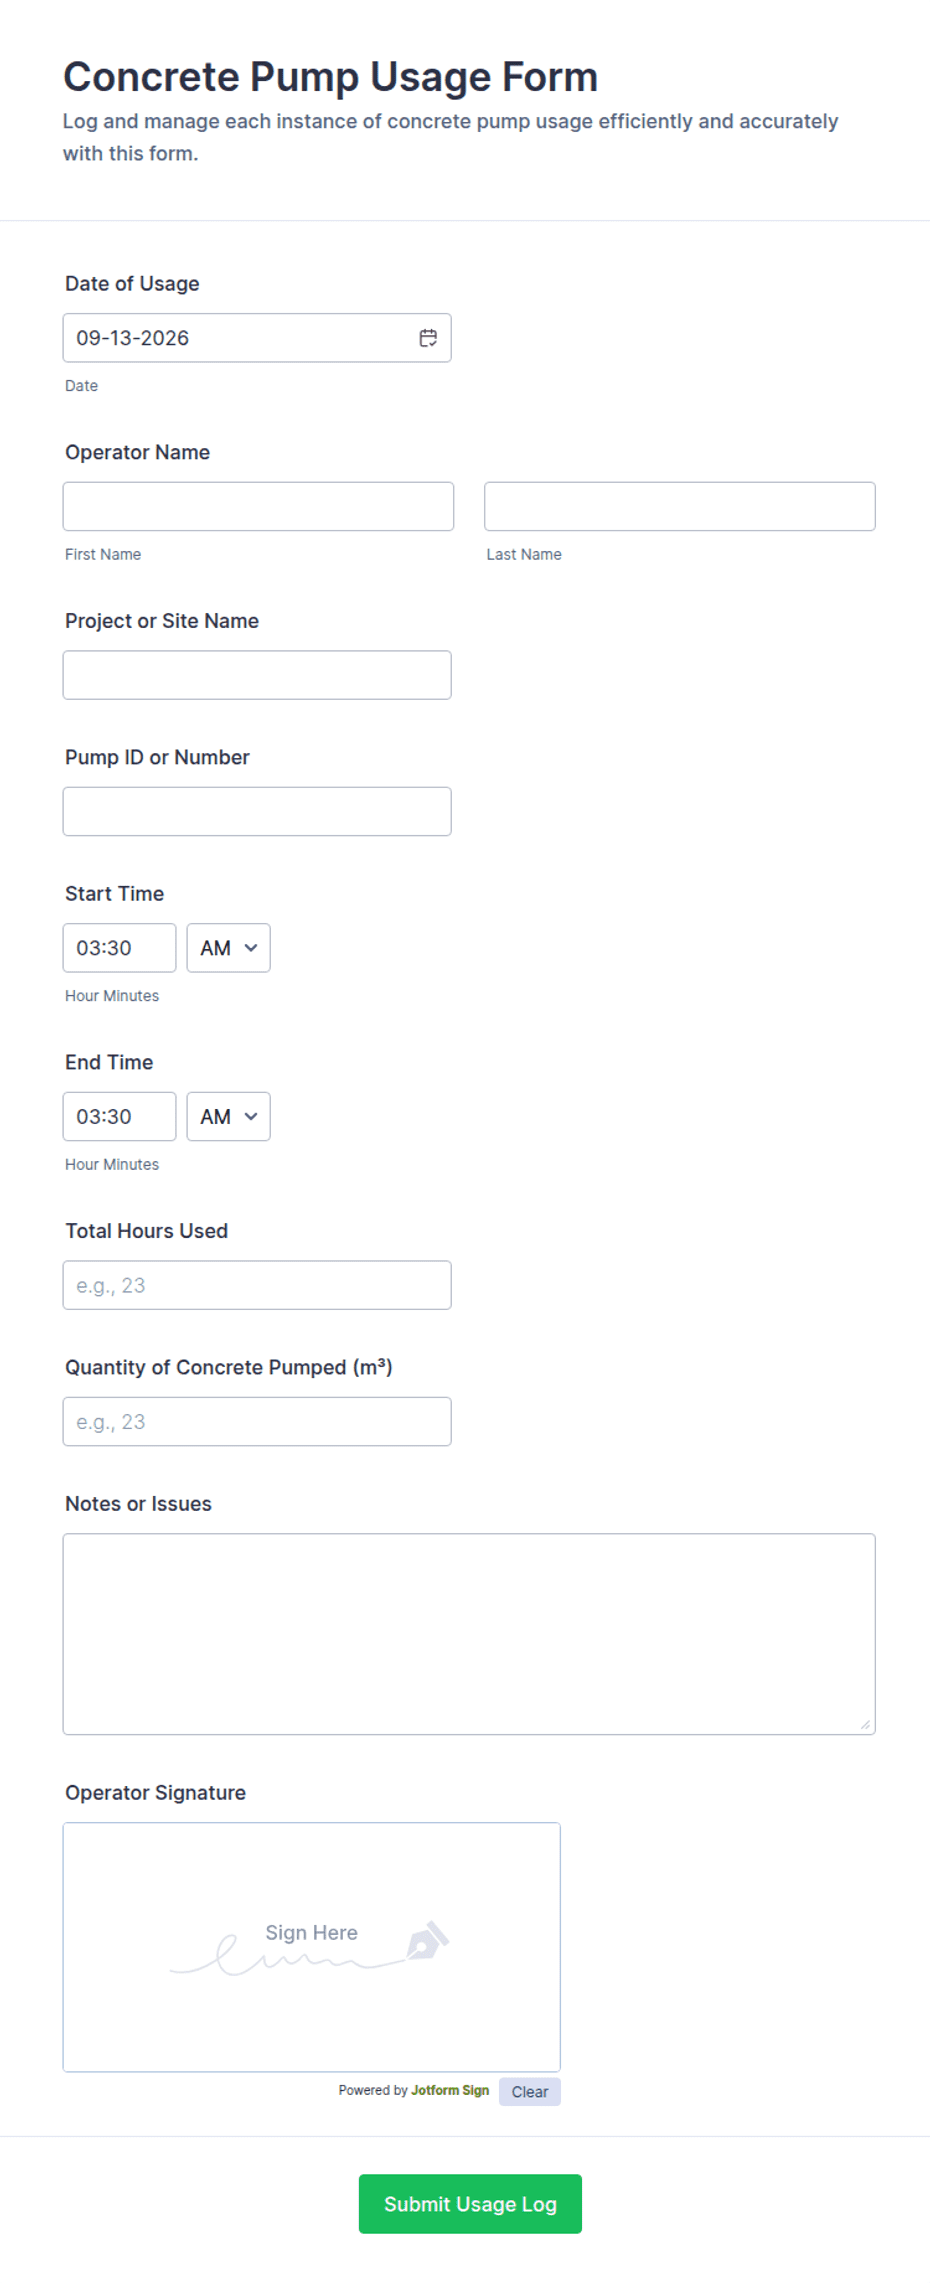
Task: Click the Operator Signature pad
Action: click(x=312, y=1947)
